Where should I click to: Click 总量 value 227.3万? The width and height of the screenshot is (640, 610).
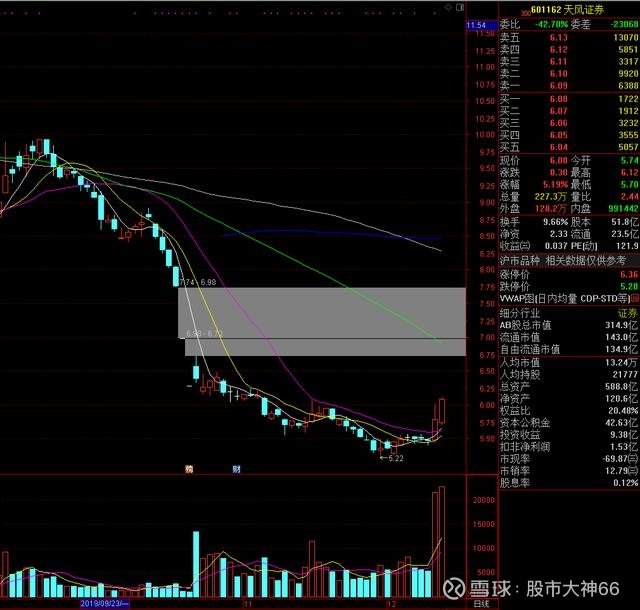(x=551, y=197)
